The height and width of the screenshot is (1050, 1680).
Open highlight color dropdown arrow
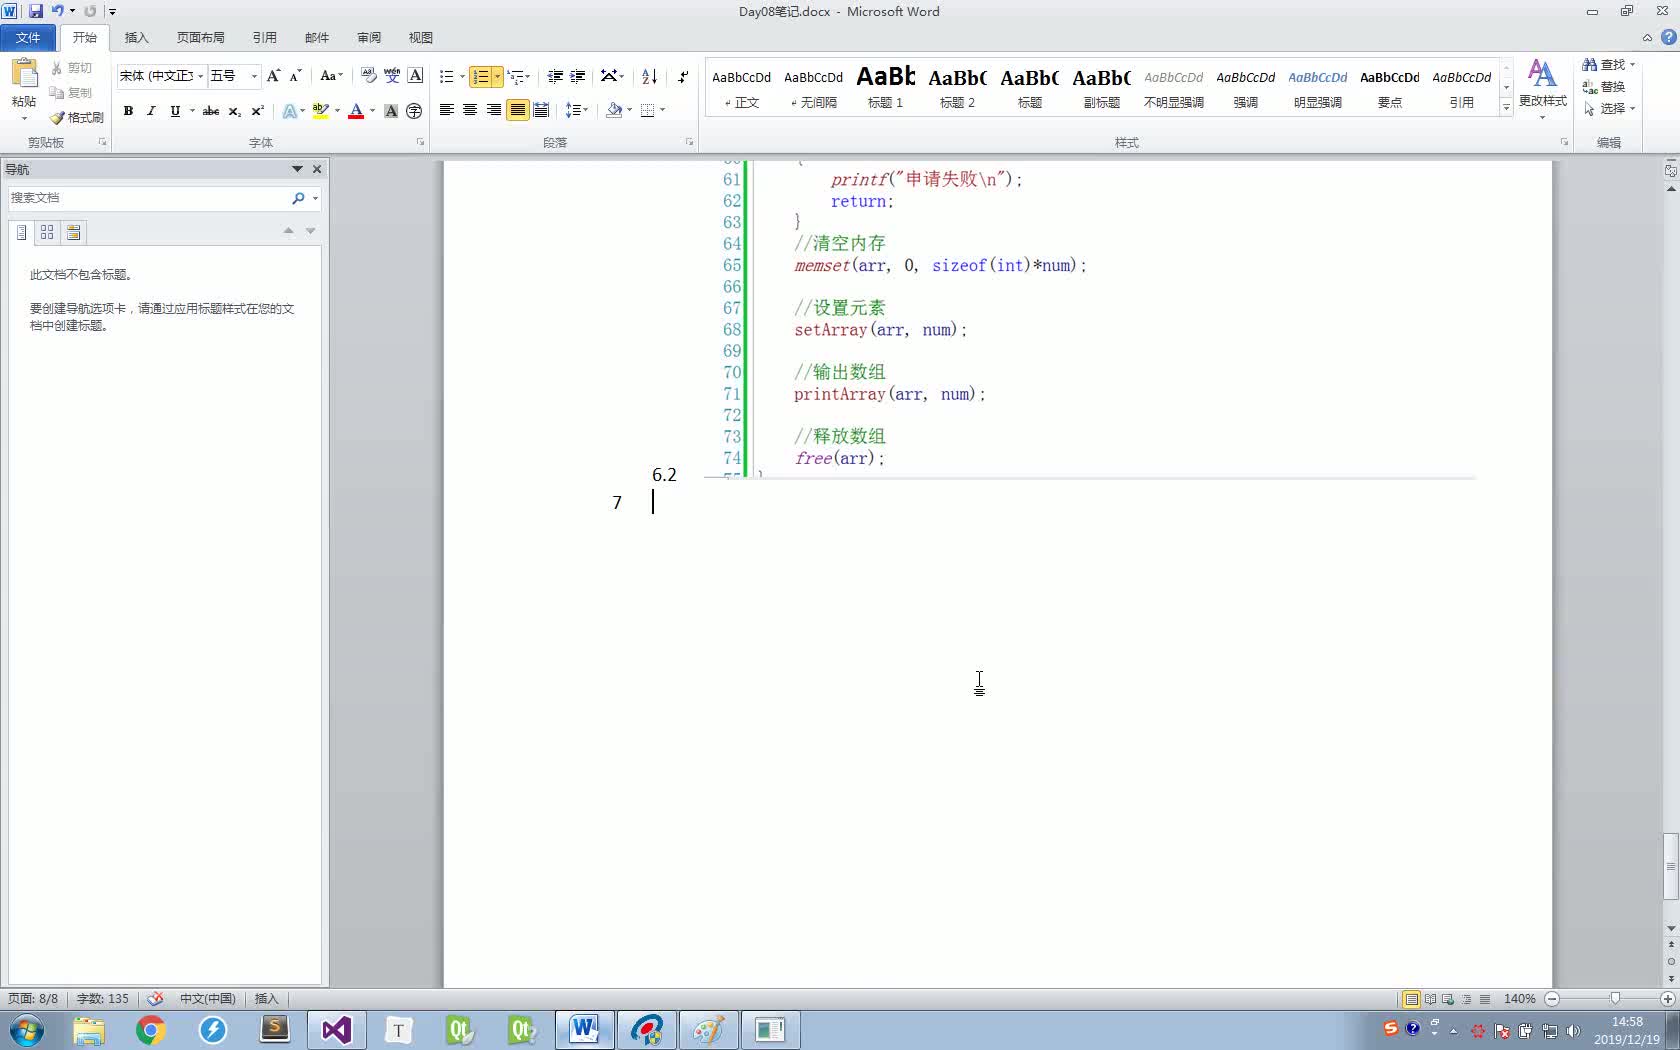pyautogui.click(x=337, y=111)
